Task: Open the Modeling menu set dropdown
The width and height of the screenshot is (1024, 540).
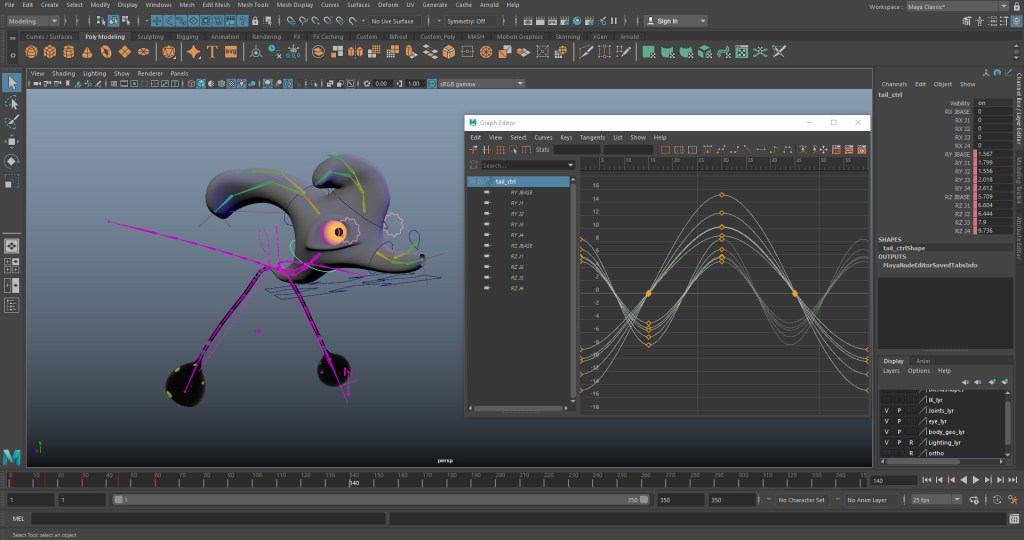Action: tap(34, 20)
